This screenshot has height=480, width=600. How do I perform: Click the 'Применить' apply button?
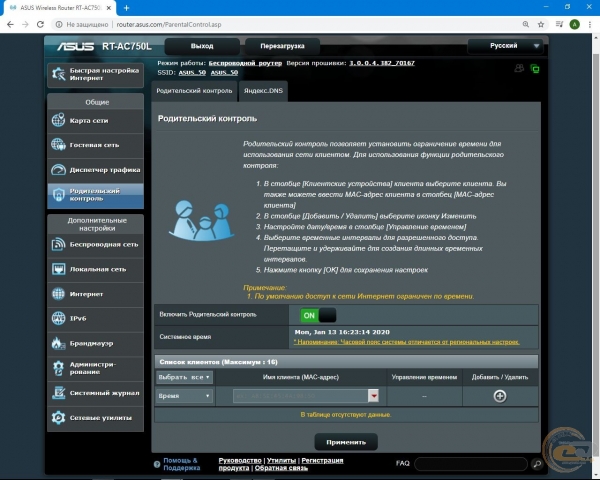[346, 442]
